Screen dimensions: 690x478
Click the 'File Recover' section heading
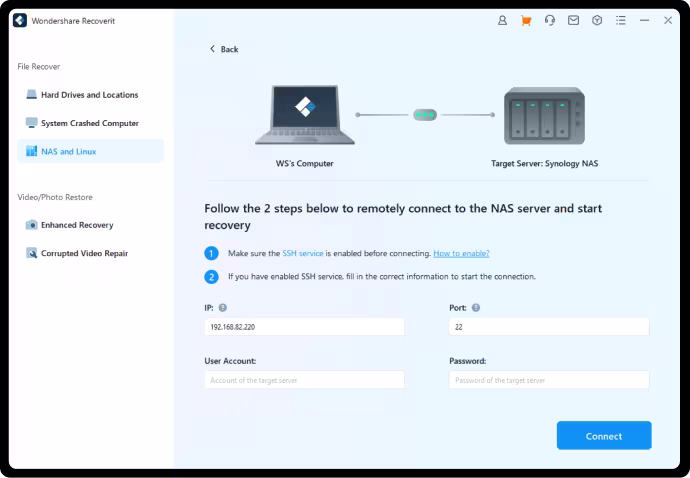[39, 66]
